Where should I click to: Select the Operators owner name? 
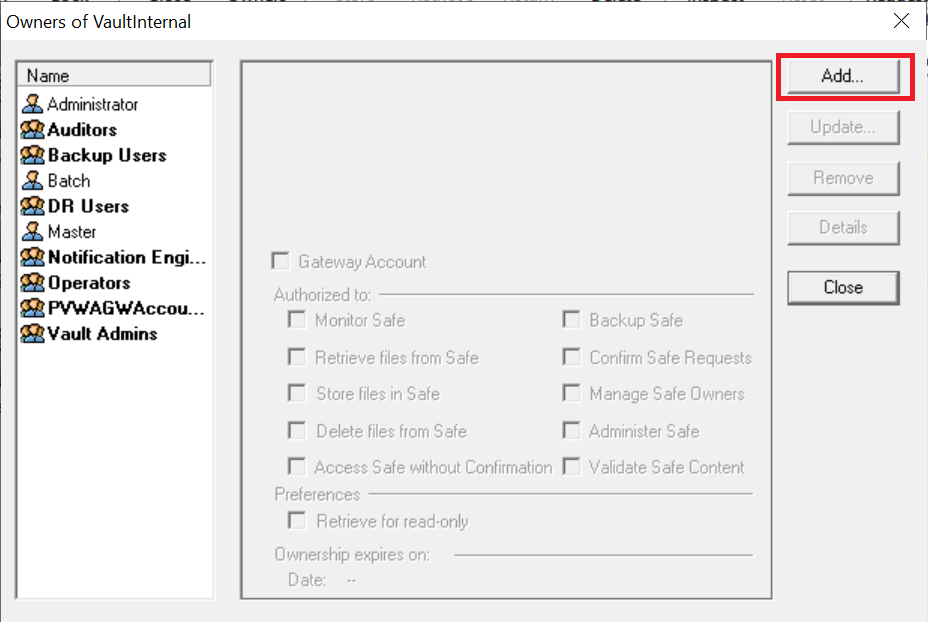89,283
